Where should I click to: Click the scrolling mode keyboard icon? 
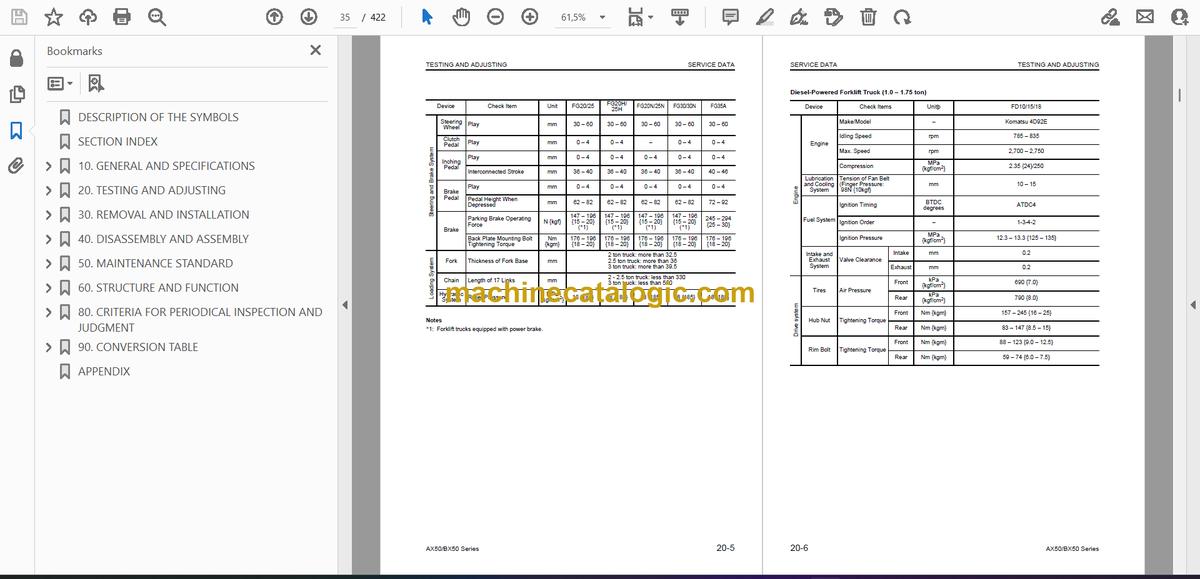point(680,17)
